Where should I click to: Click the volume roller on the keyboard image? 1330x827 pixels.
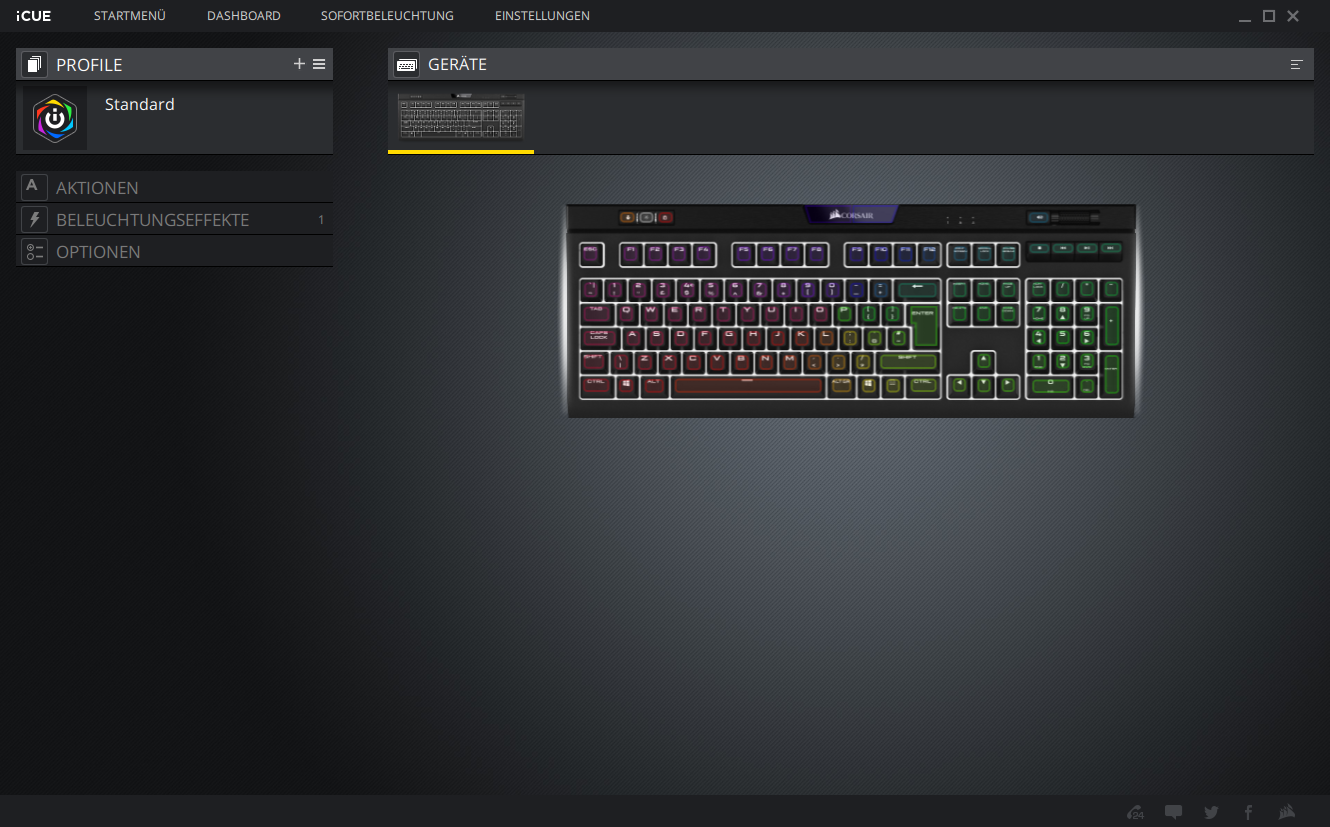(1076, 217)
